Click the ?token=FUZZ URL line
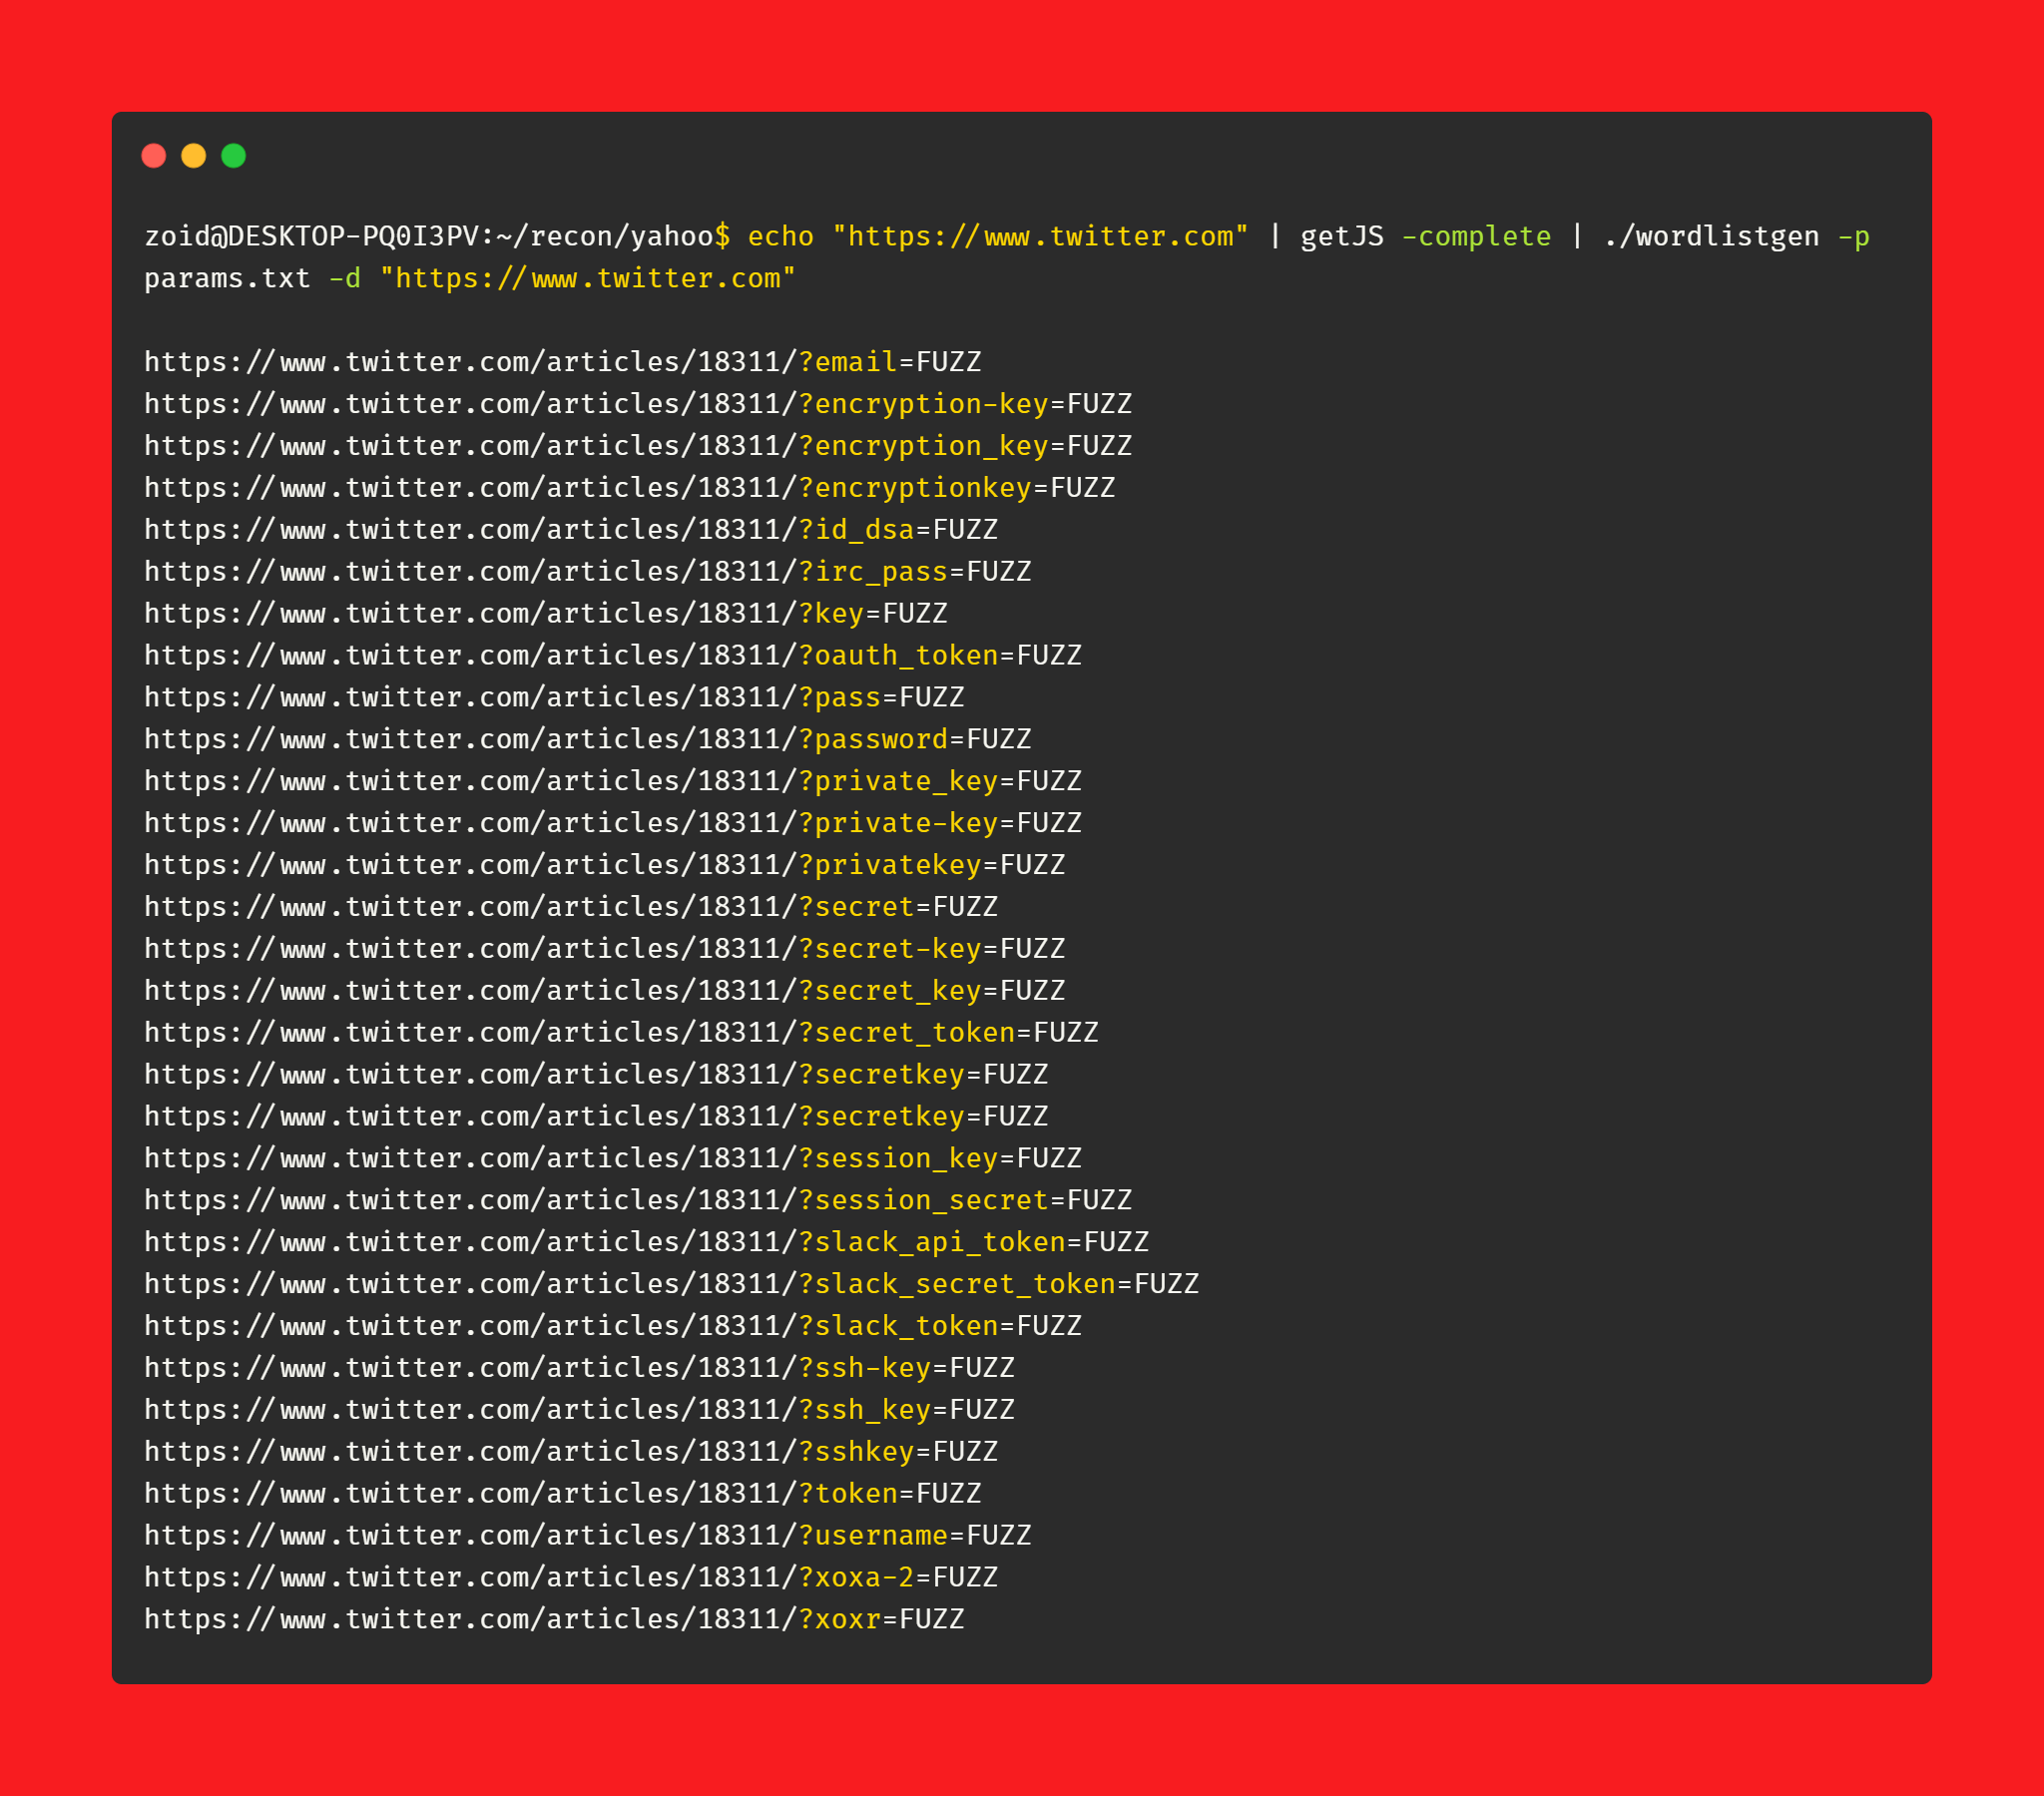Viewport: 2044px width, 1796px height. [563, 1494]
